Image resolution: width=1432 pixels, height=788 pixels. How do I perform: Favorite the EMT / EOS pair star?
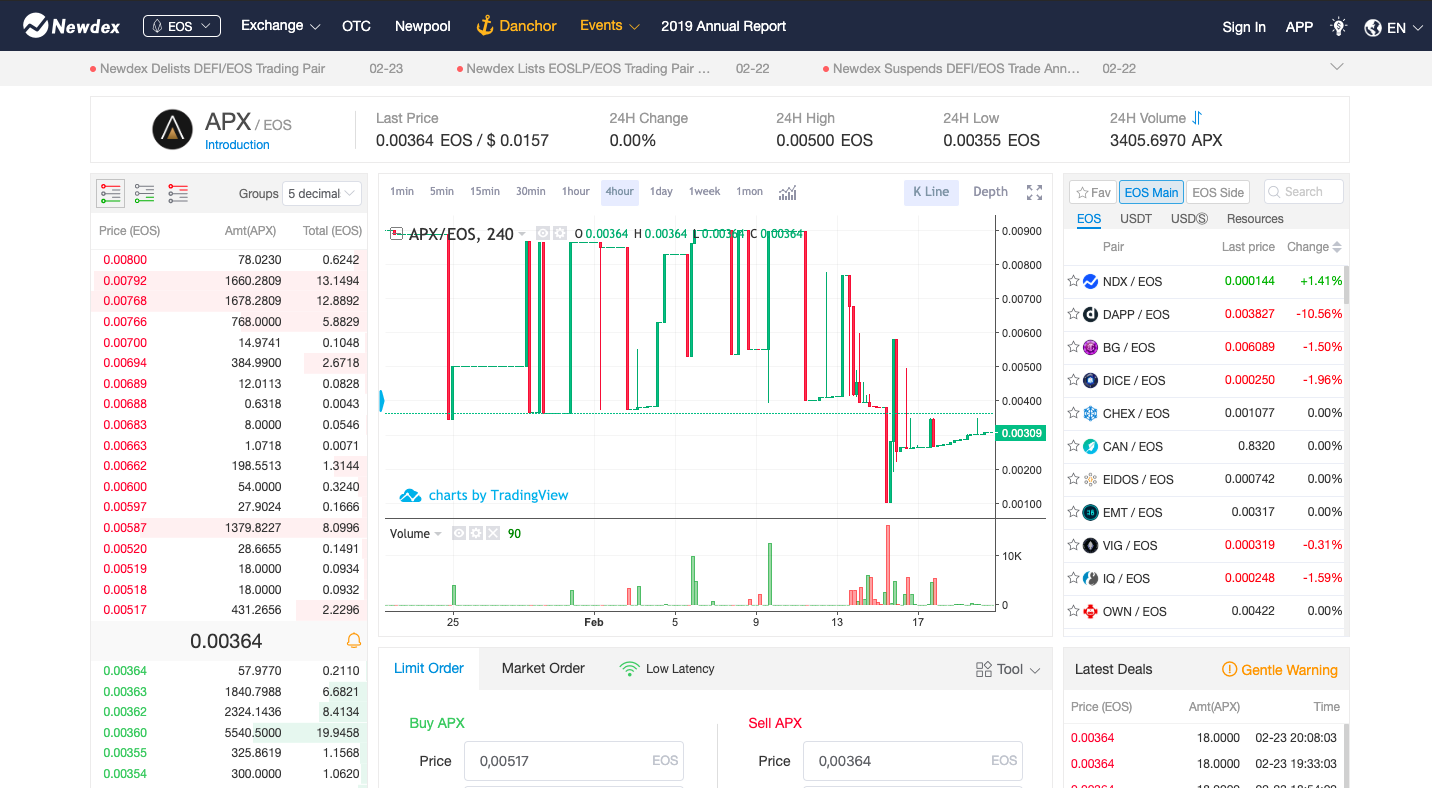point(1073,512)
